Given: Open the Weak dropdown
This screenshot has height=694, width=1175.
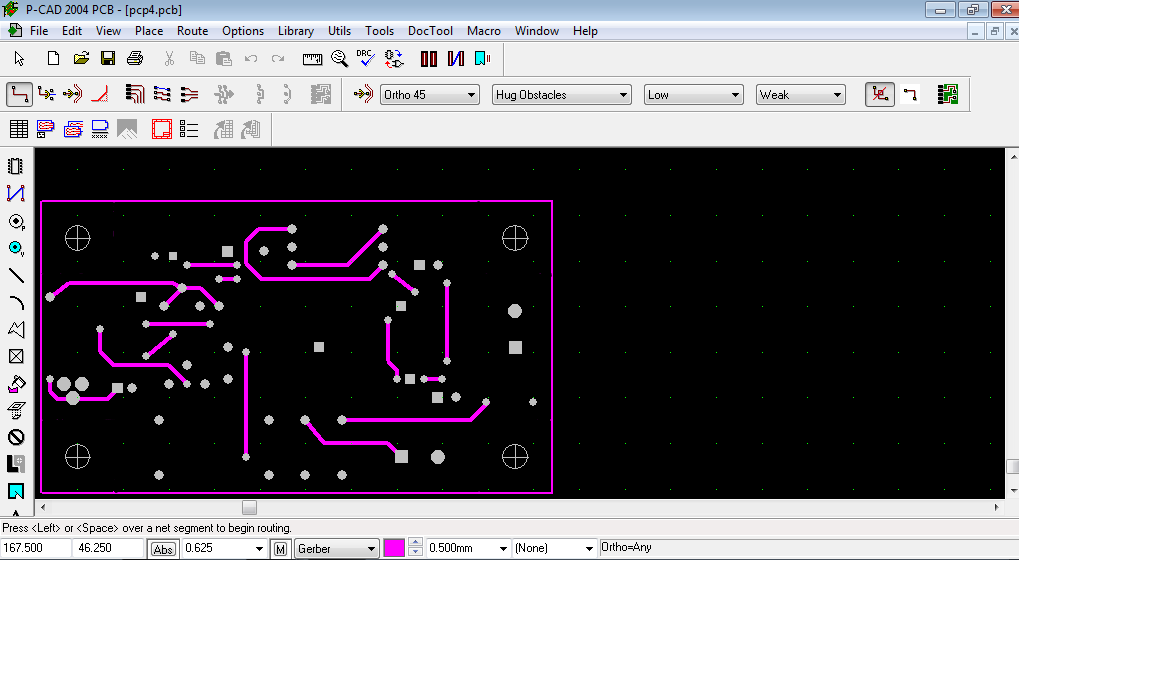Looking at the screenshot, I should [x=801, y=94].
